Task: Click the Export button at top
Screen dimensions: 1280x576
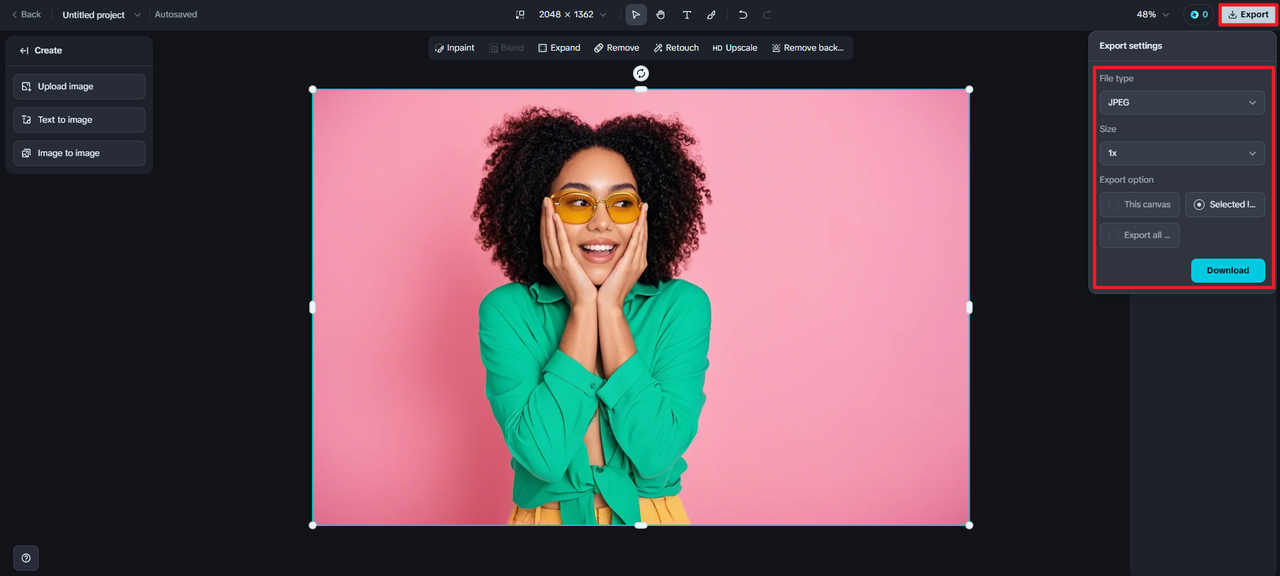Action: point(1248,15)
